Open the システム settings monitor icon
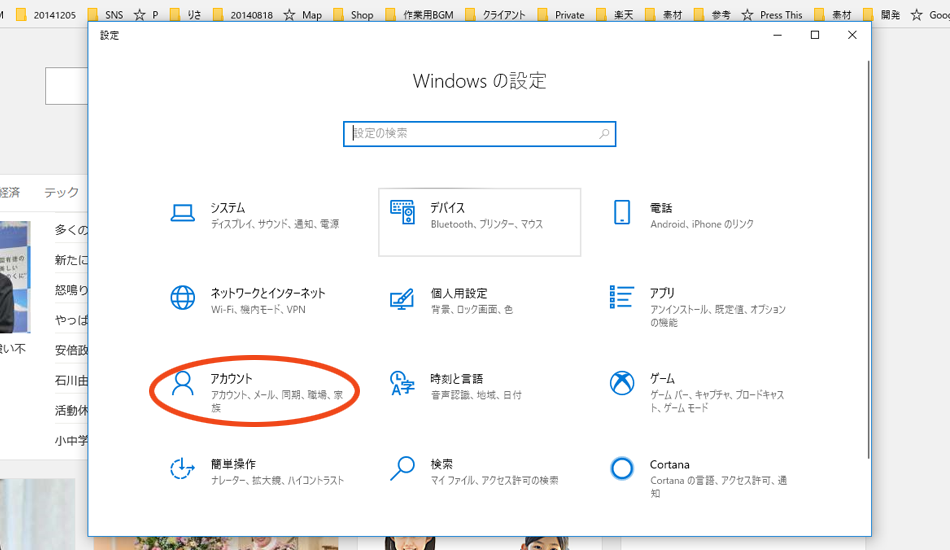The width and height of the screenshot is (950, 550). pyautogui.click(x=182, y=212)
